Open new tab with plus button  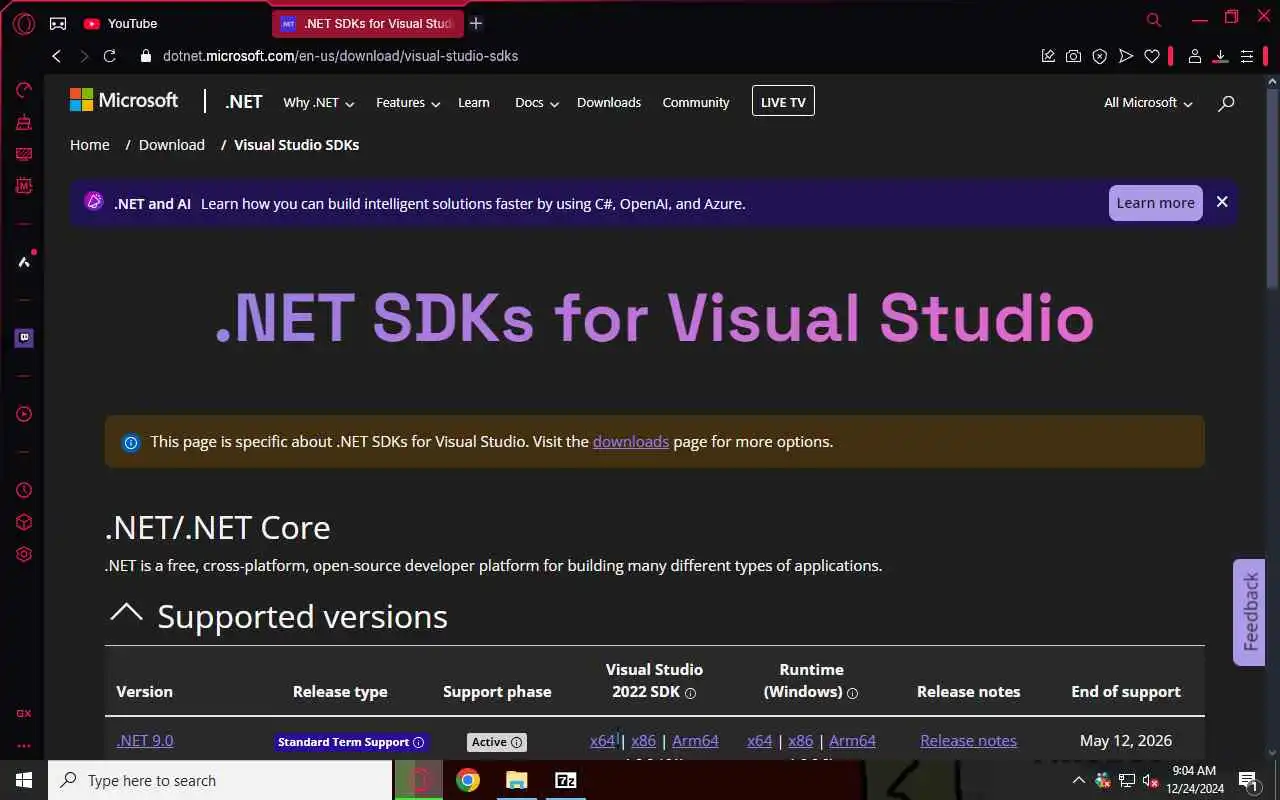pyautogui.click(x=476, y=23)
